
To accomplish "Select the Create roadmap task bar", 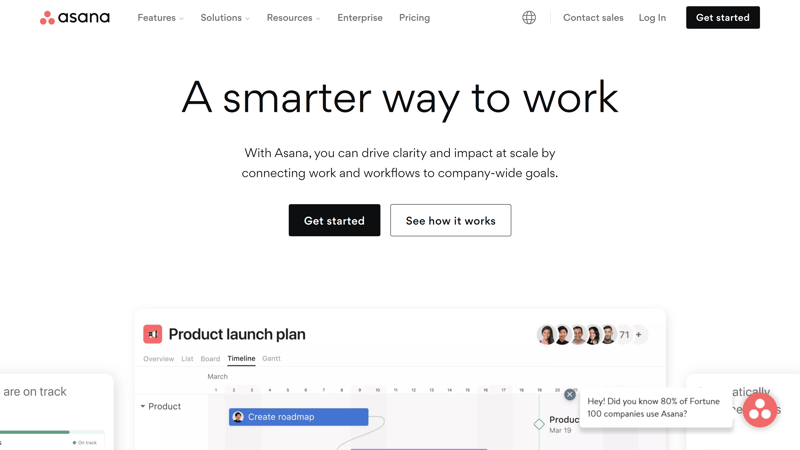I will point(298,417).
